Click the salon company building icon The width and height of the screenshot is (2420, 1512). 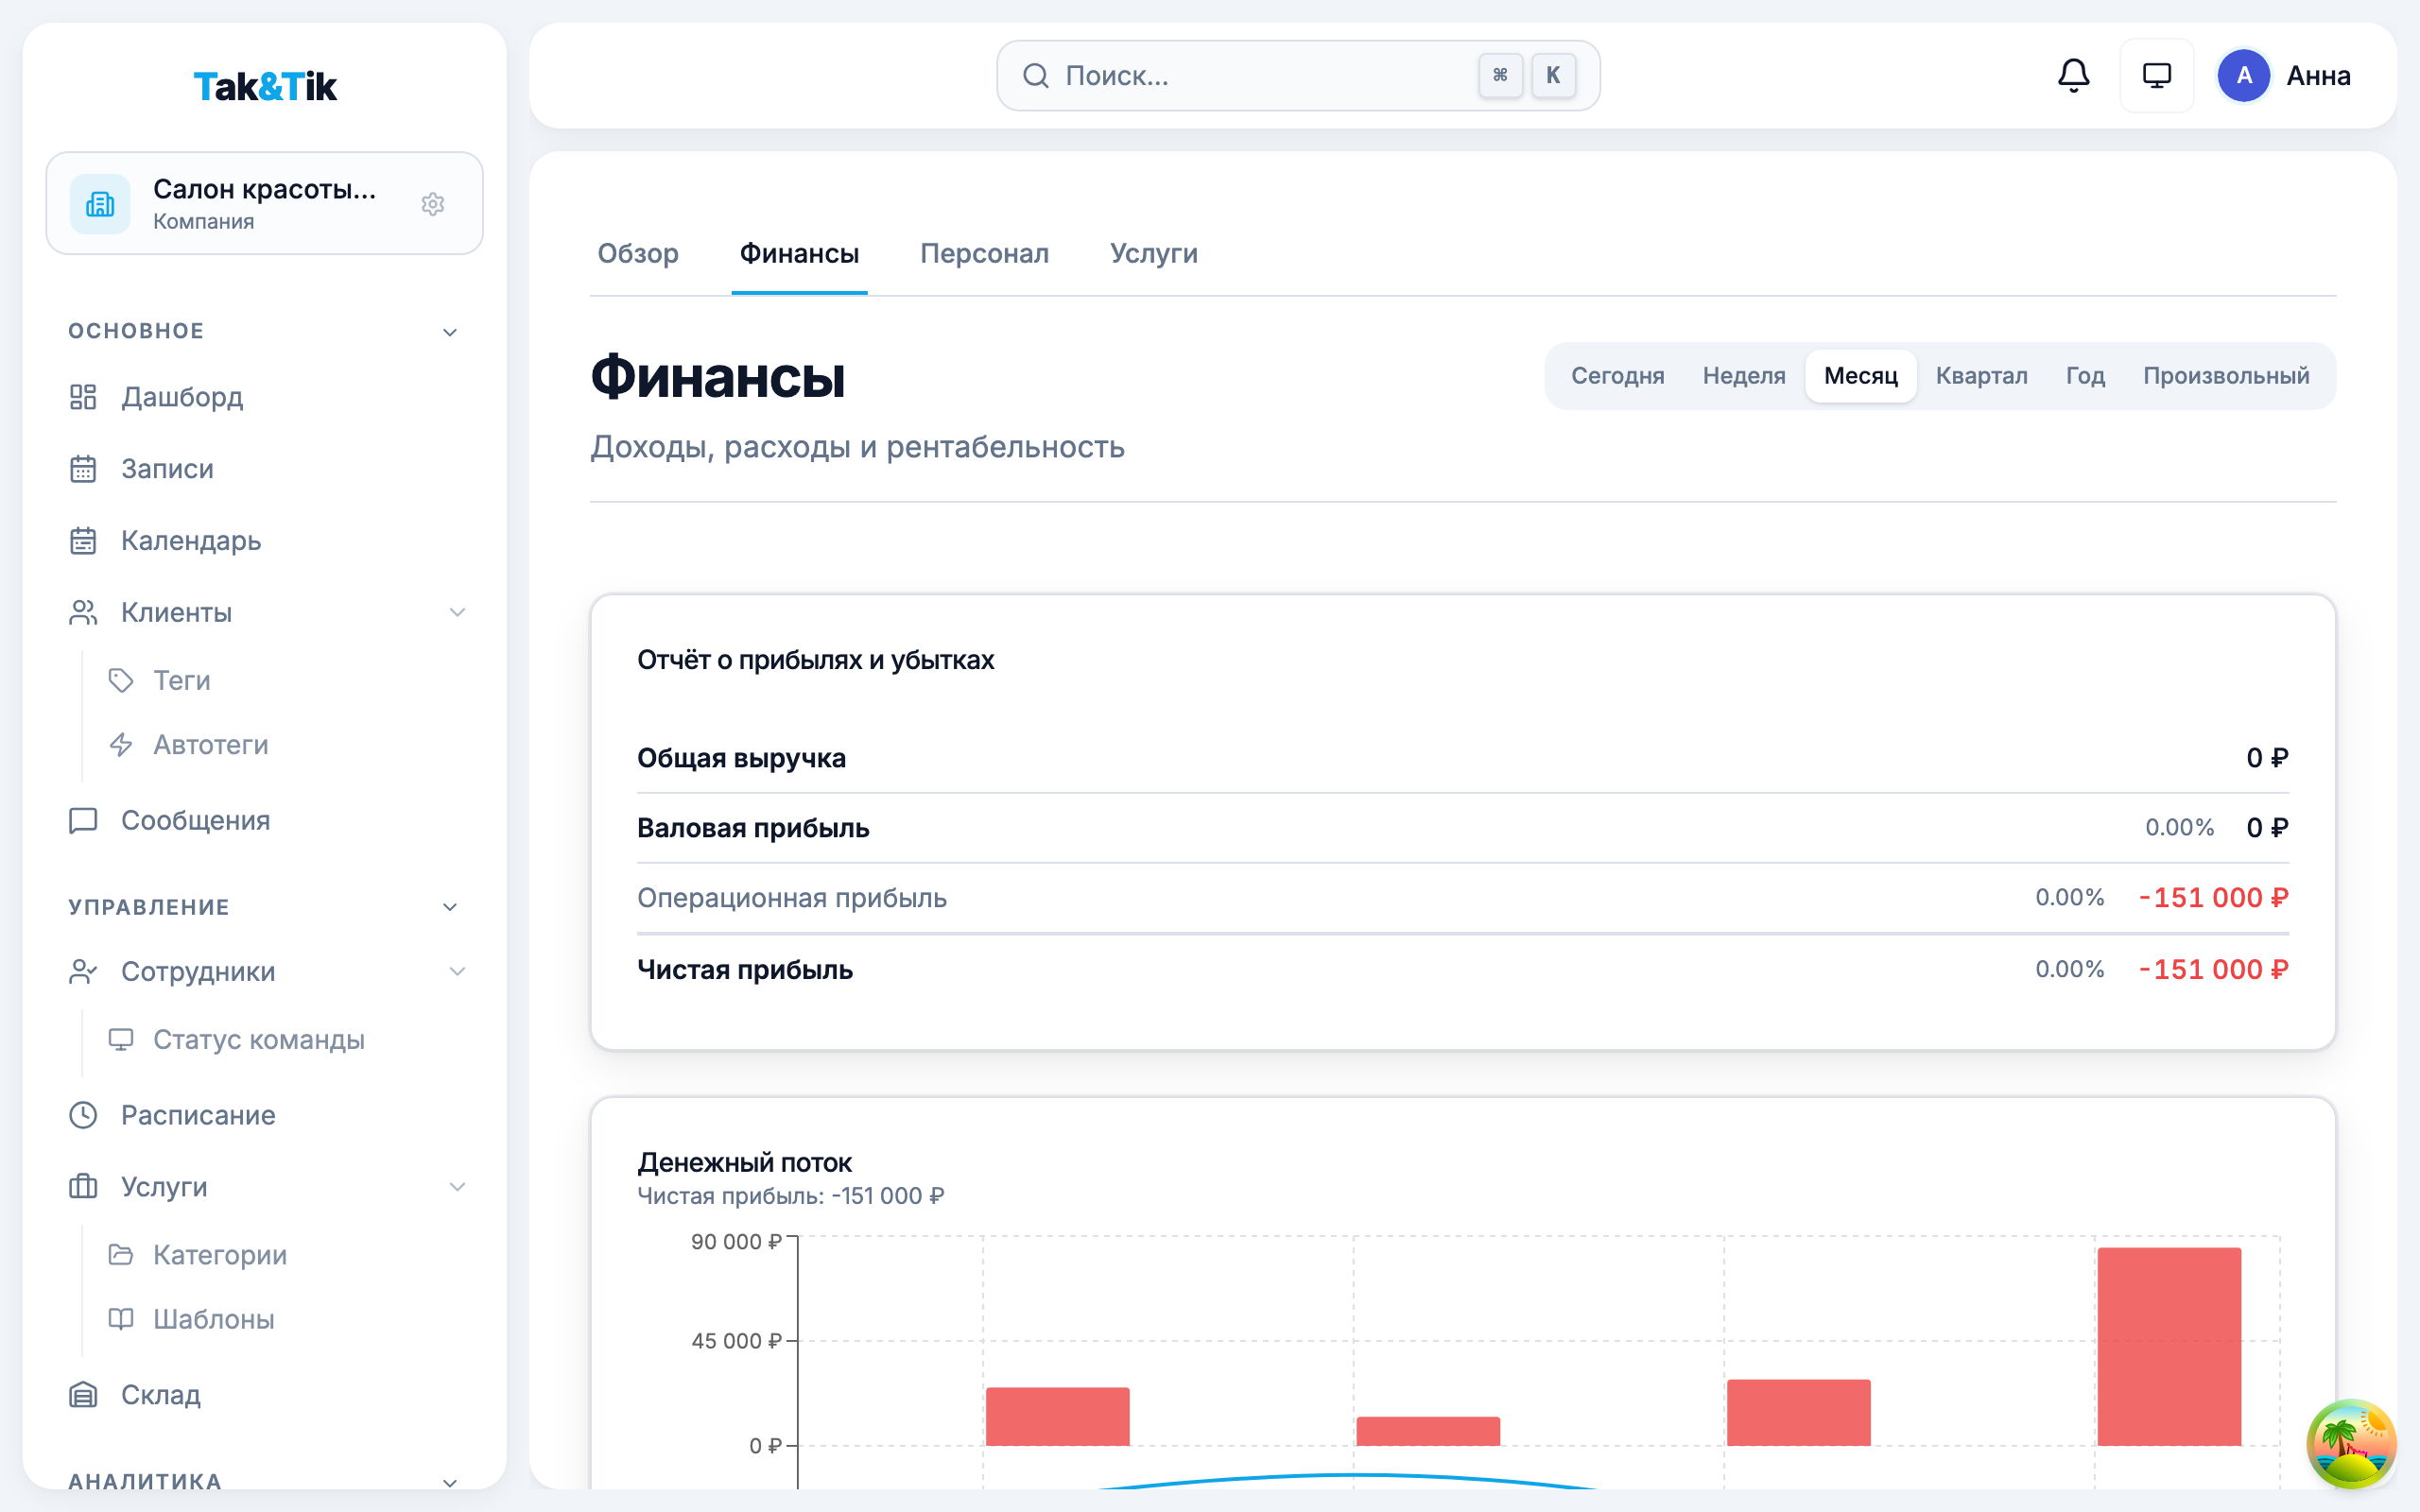pyautogui.click(x=100, y=204)
